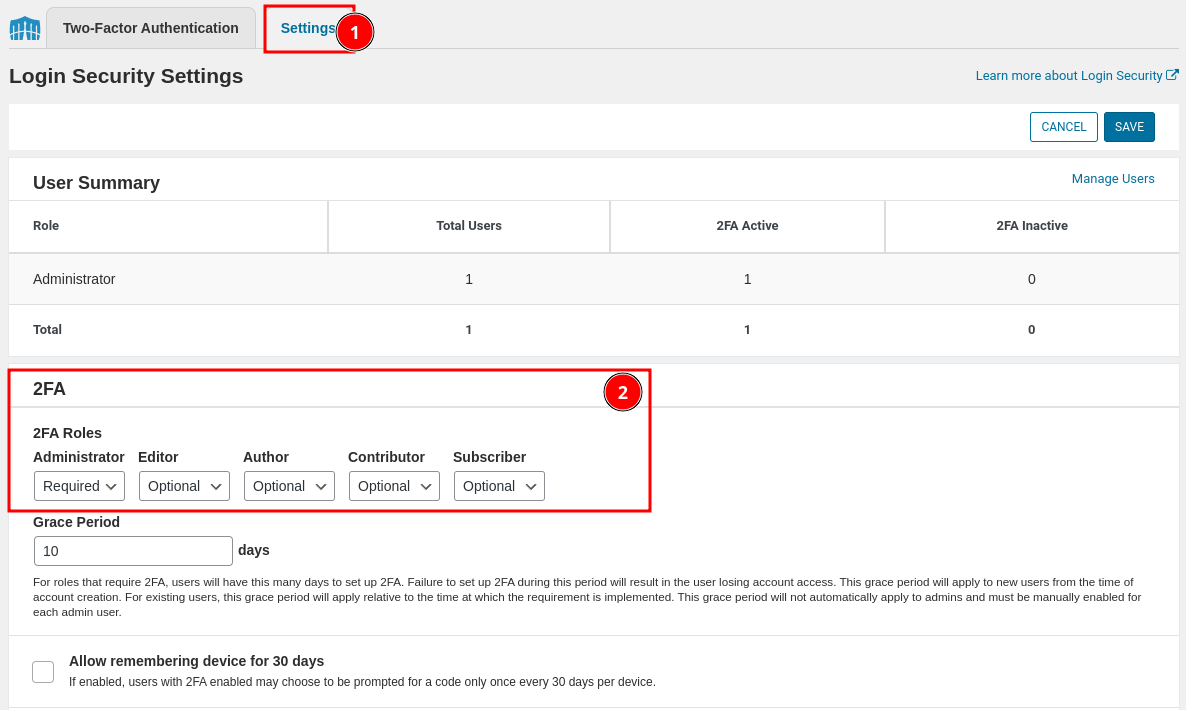The image size is (1186, 710).
Task: Expand the Editor 2FA role dropdown
Action: [184, 486]
